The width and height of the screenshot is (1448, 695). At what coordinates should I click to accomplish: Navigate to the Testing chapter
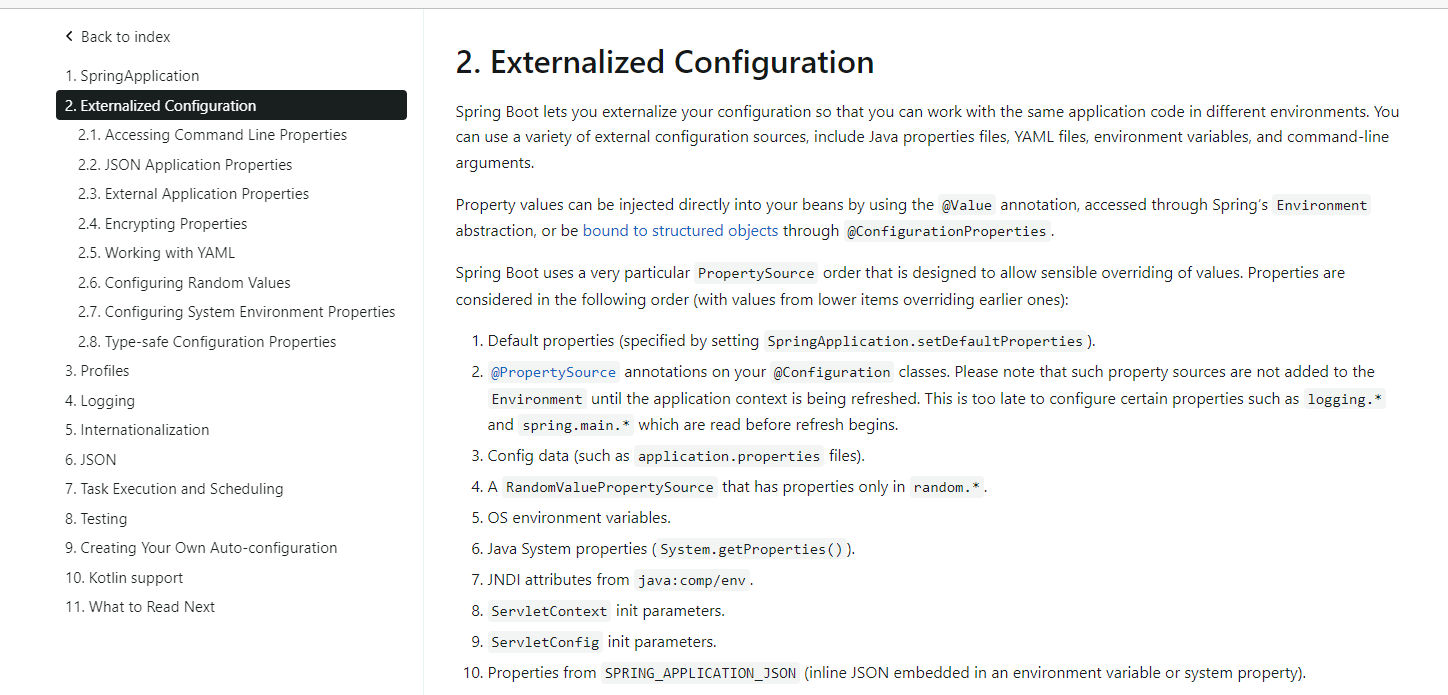96,518
